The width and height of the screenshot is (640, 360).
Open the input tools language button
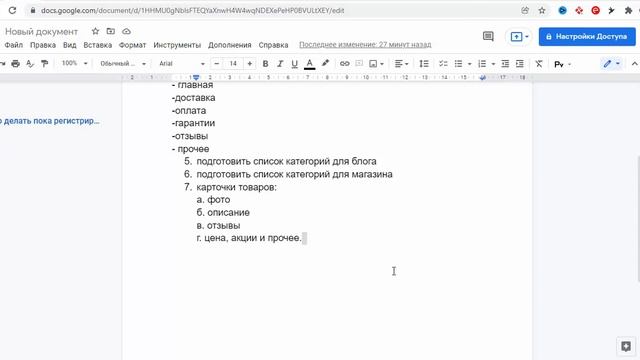click(559, 64)
